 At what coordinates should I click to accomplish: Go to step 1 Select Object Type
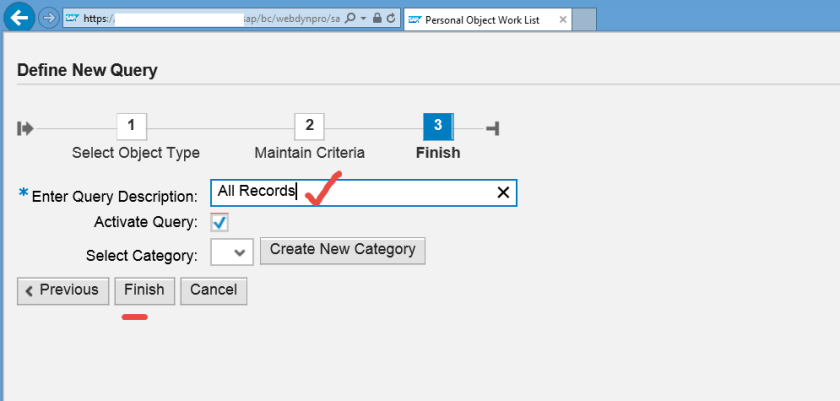tap(132, 127)
